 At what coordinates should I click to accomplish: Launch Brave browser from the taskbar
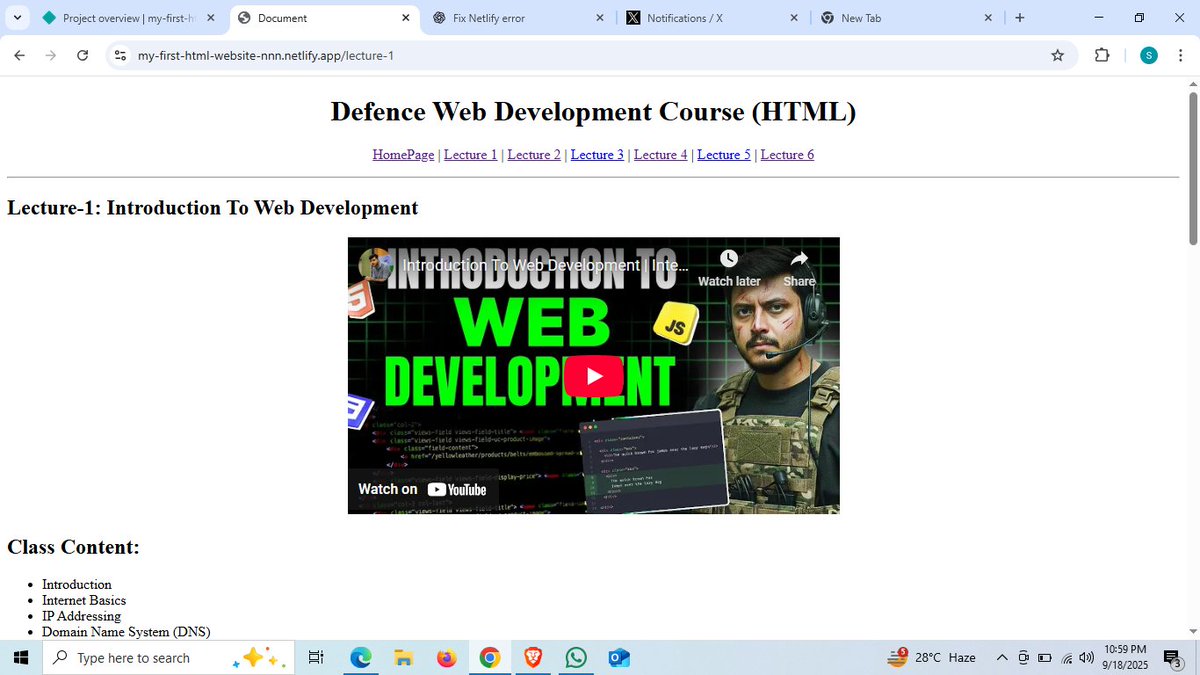533,657
